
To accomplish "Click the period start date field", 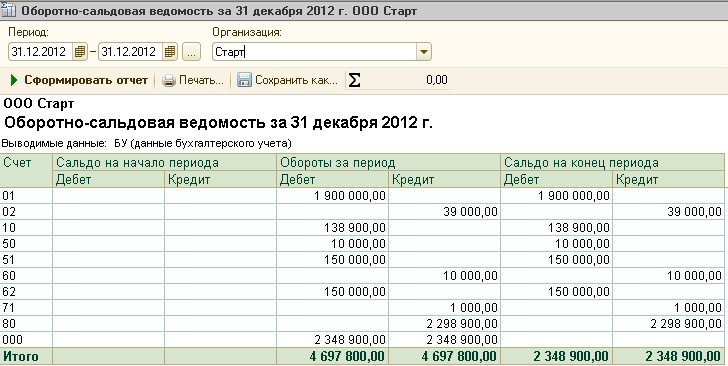I will [41, 52].
